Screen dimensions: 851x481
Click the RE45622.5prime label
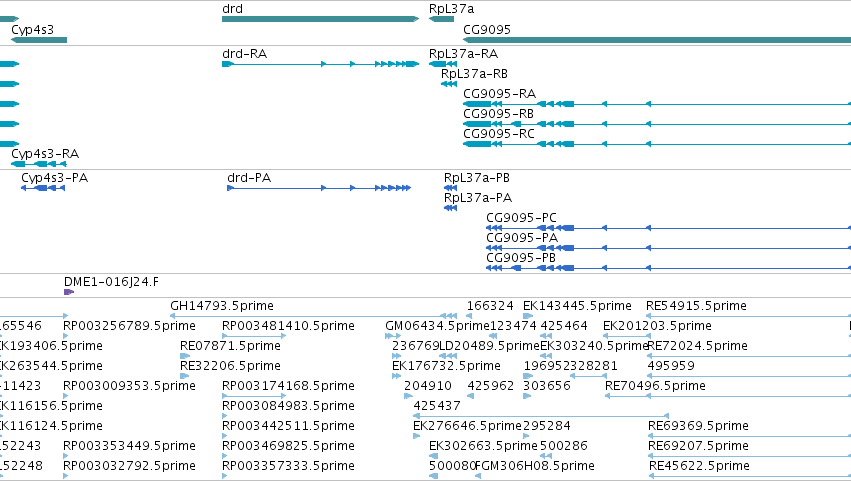[699, 467]
